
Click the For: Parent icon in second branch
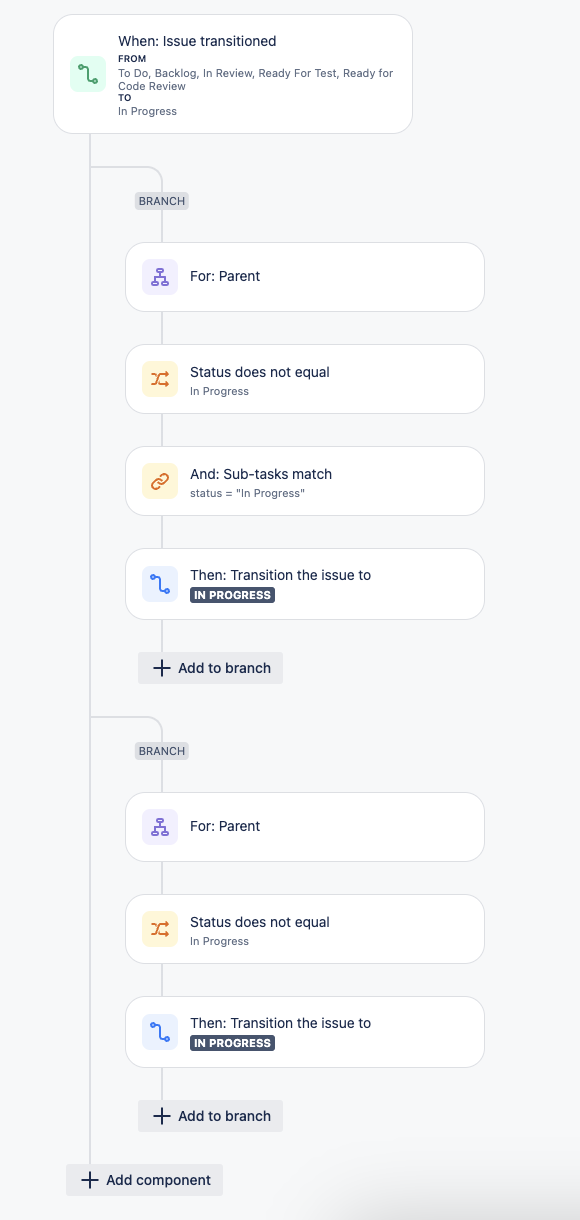[x=159, y=826]
